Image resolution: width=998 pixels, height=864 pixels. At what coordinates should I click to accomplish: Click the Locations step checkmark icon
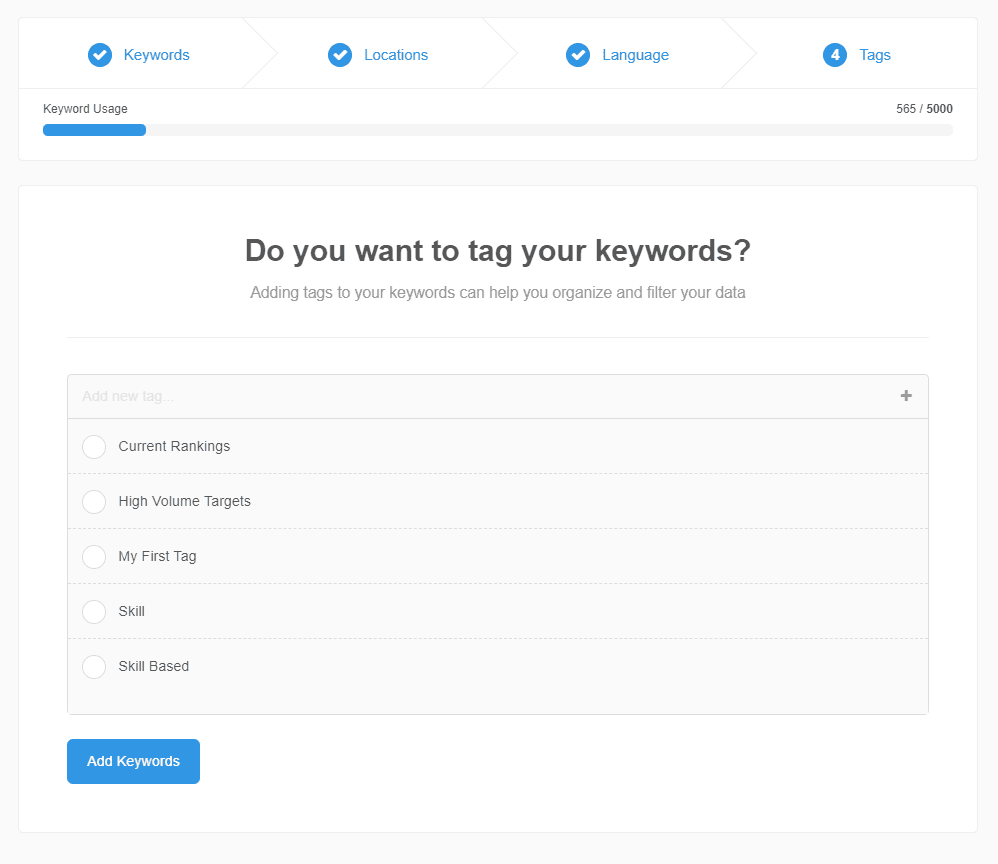340,55
